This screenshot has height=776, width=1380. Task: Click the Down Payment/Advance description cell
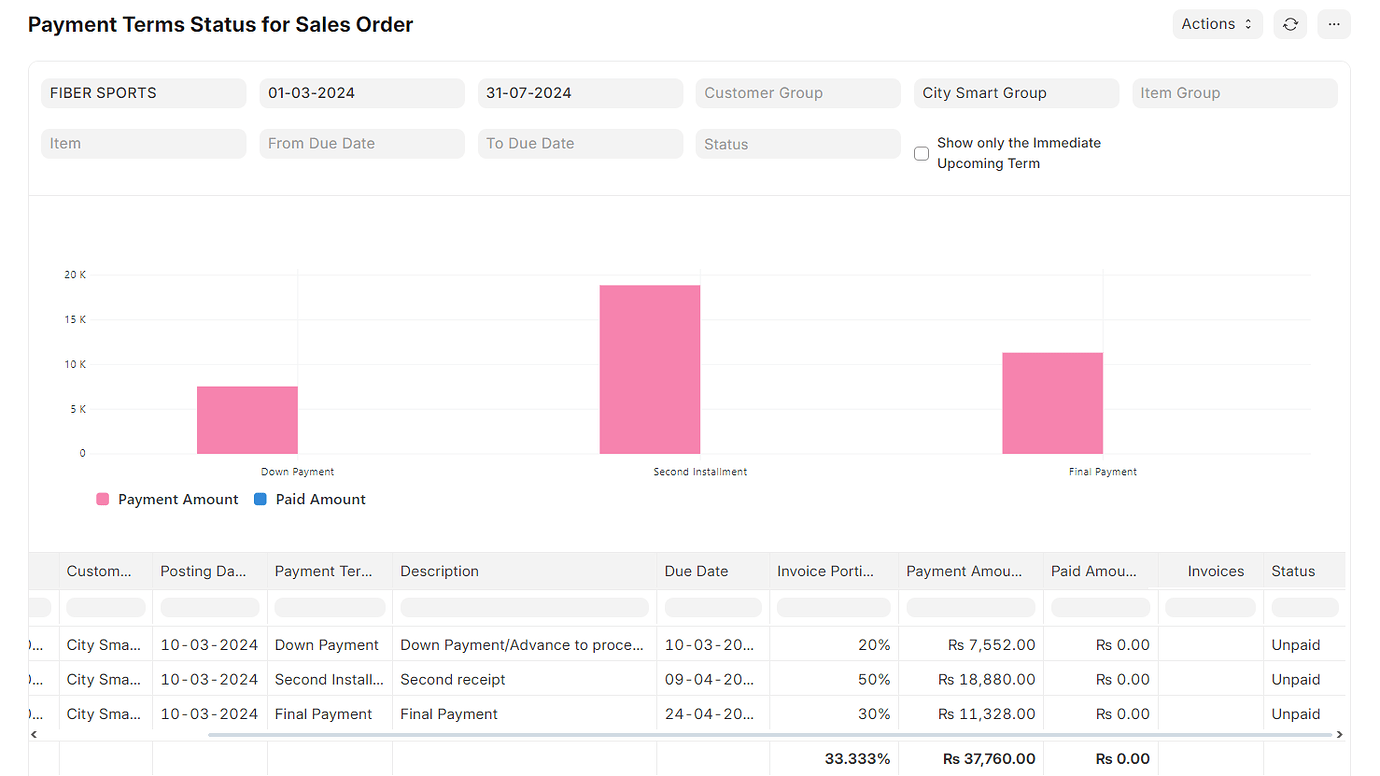click(x=525, y=645)
